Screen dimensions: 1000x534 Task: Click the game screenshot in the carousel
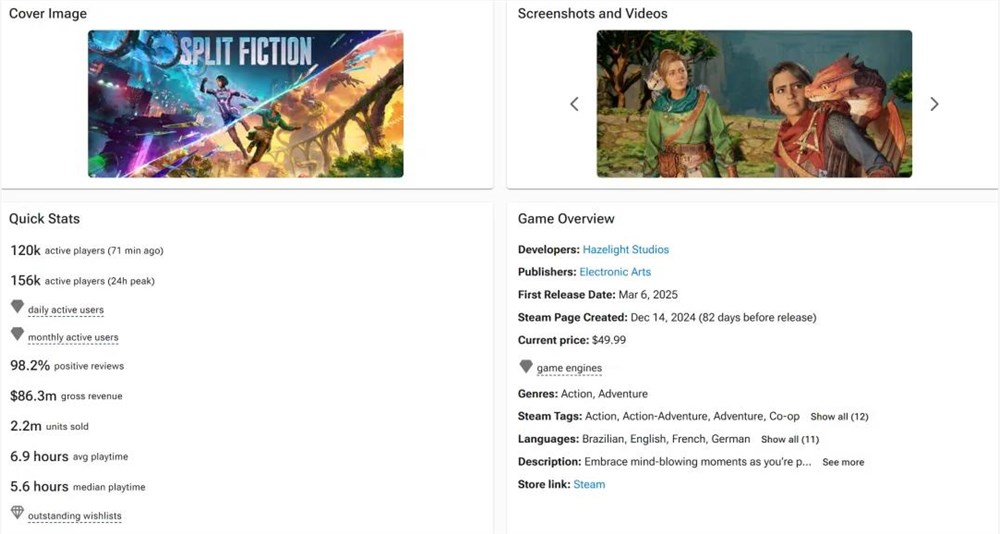[x=754, y=104]
